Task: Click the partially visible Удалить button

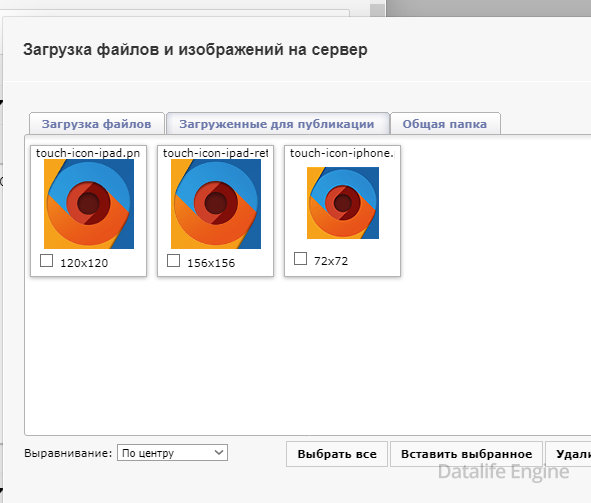Action: click(x=568, y=454)
